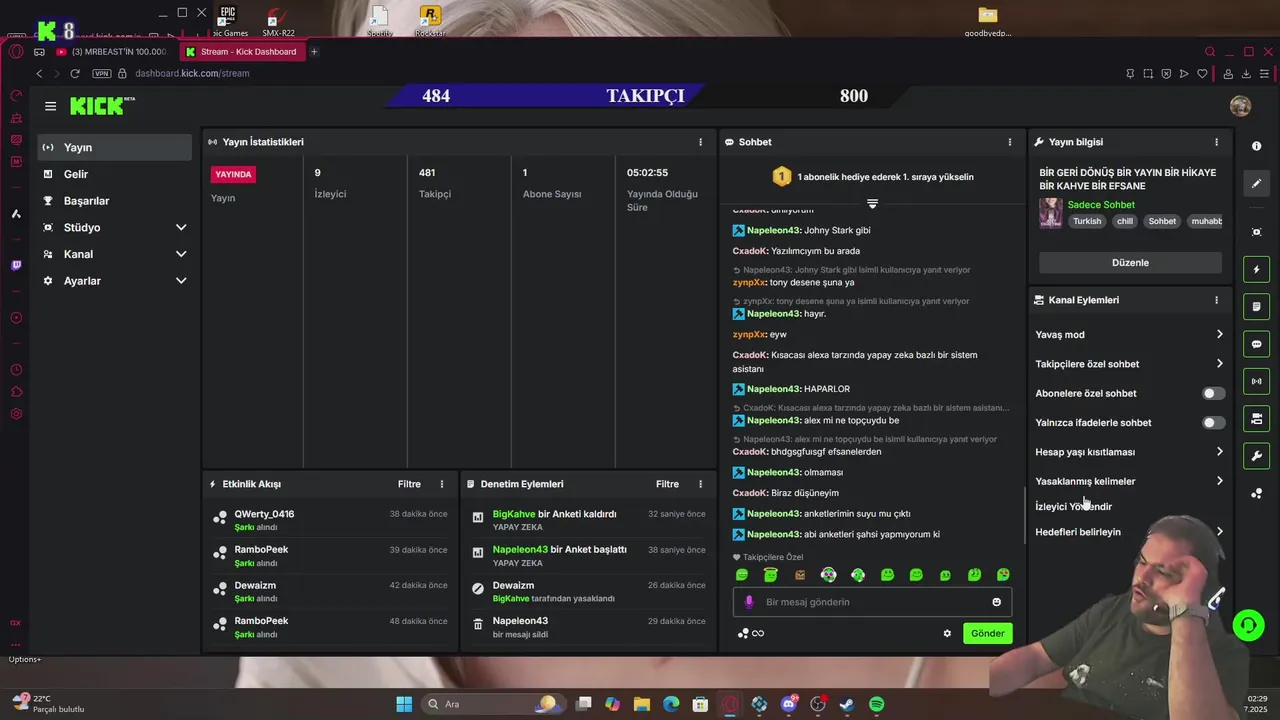
Task: Click the Sadece Sohbet category link
Action: pos(1101,205)
